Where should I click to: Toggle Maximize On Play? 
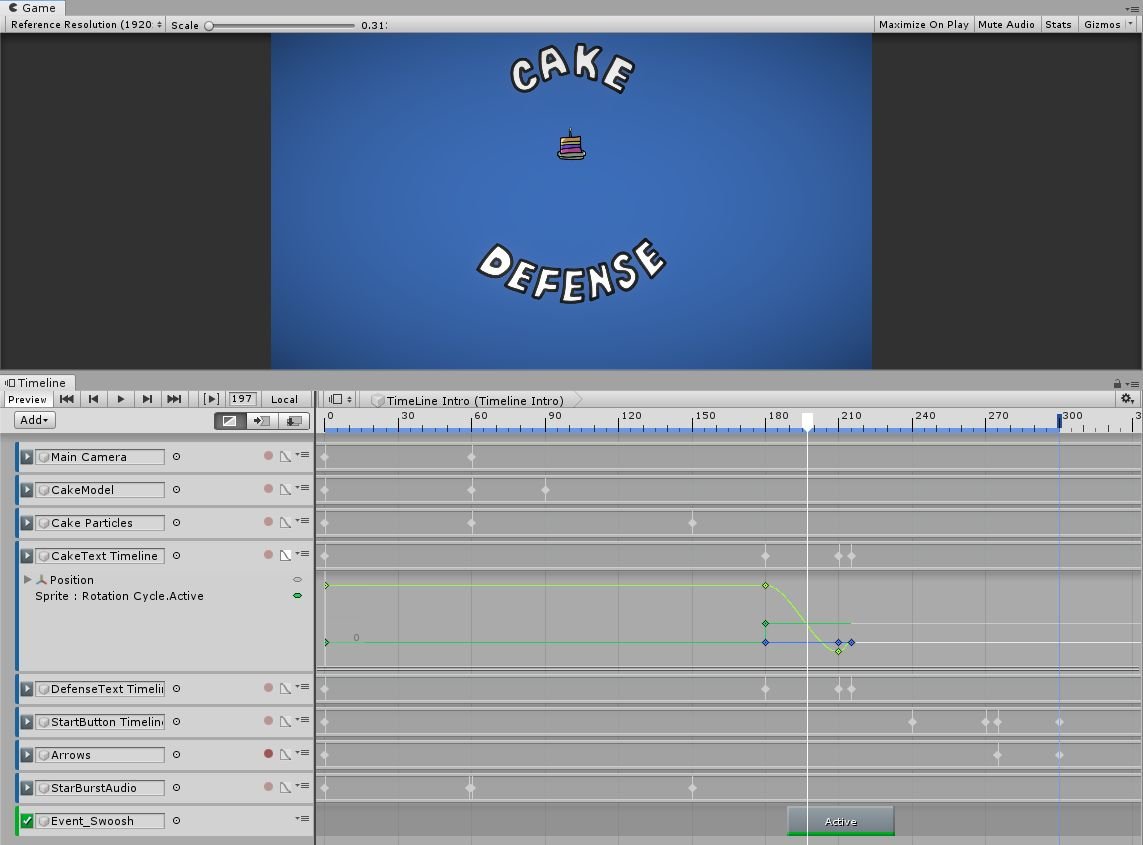924,24
